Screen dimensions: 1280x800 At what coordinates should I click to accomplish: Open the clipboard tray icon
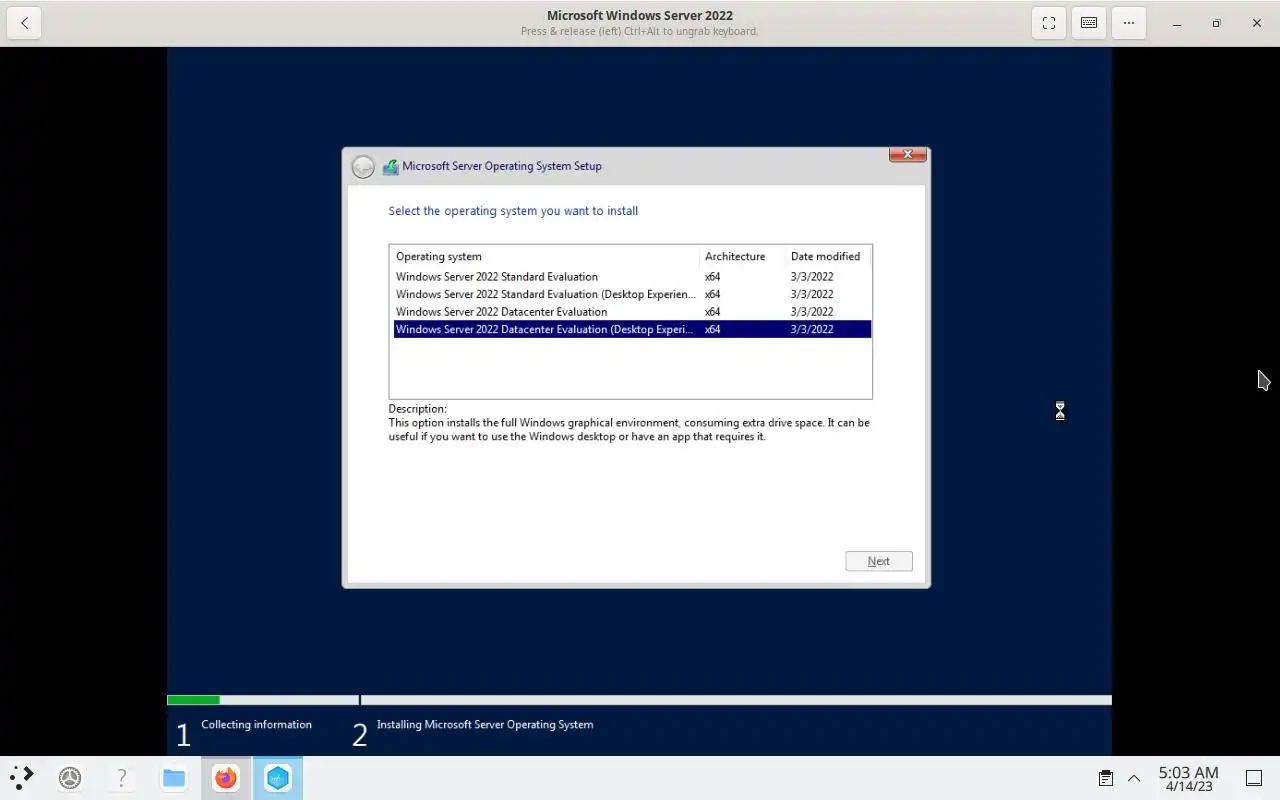1105,778
